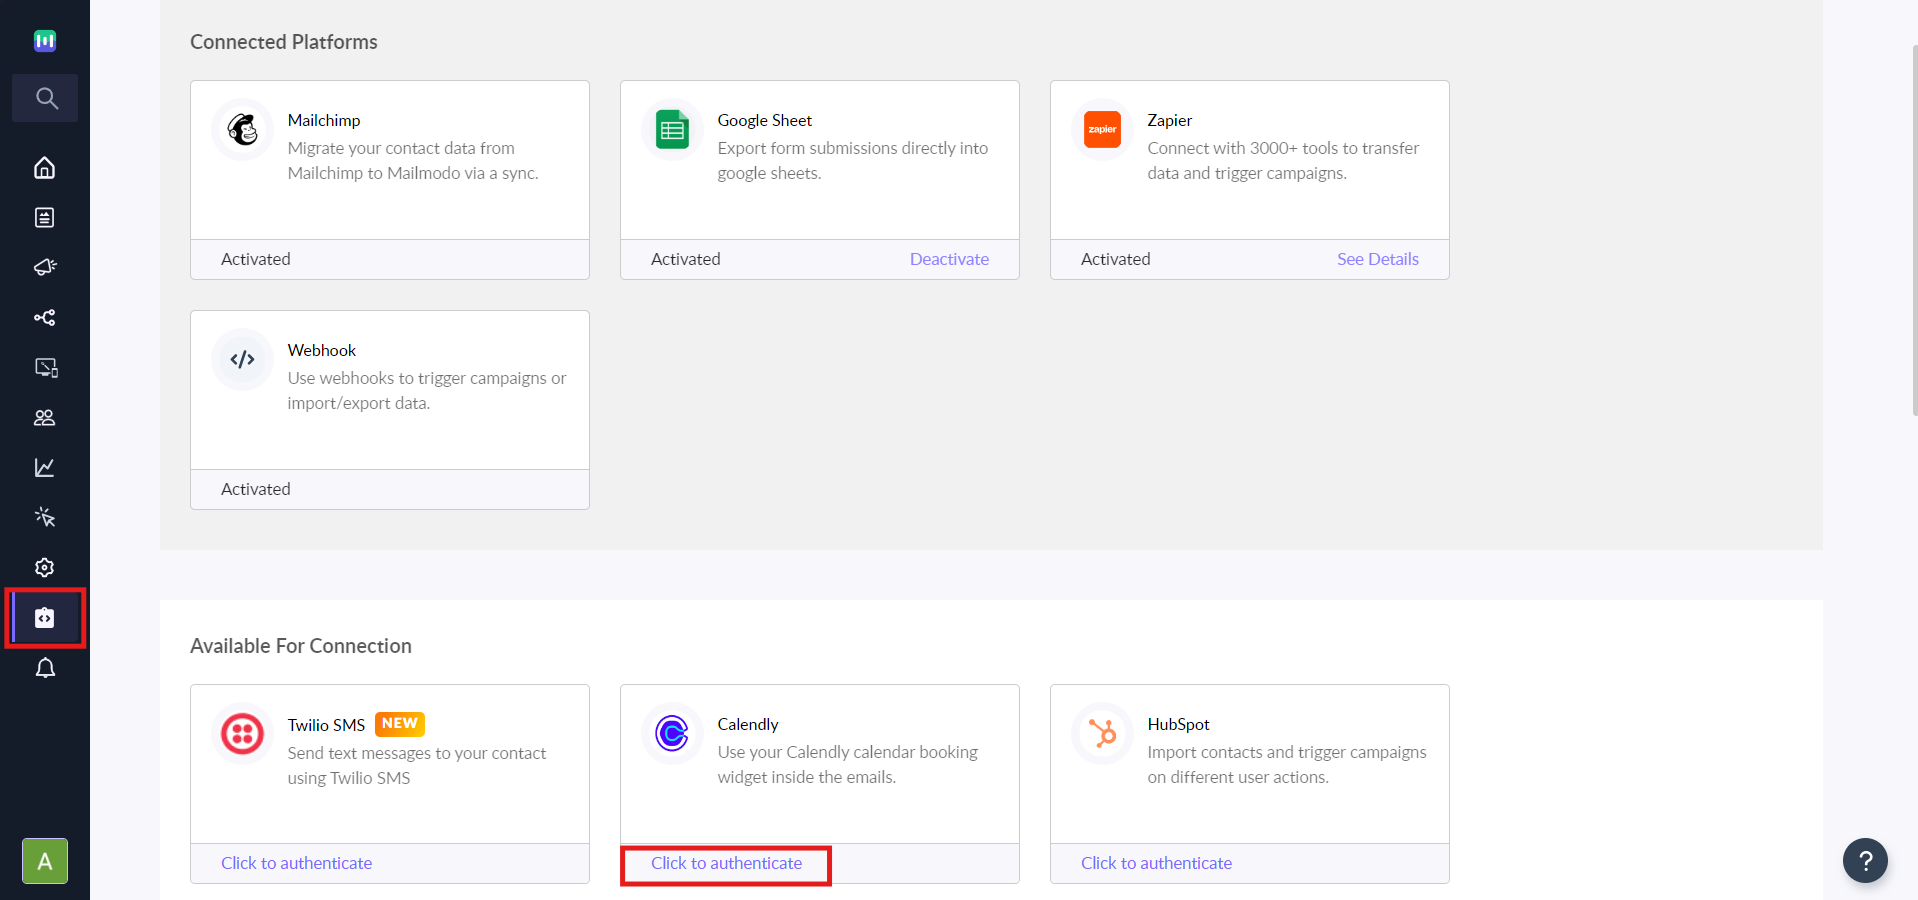1918x900 pixels.
Task: Click Google Sheet description 'Export form submissions'
Action: (x=853, y=160)
